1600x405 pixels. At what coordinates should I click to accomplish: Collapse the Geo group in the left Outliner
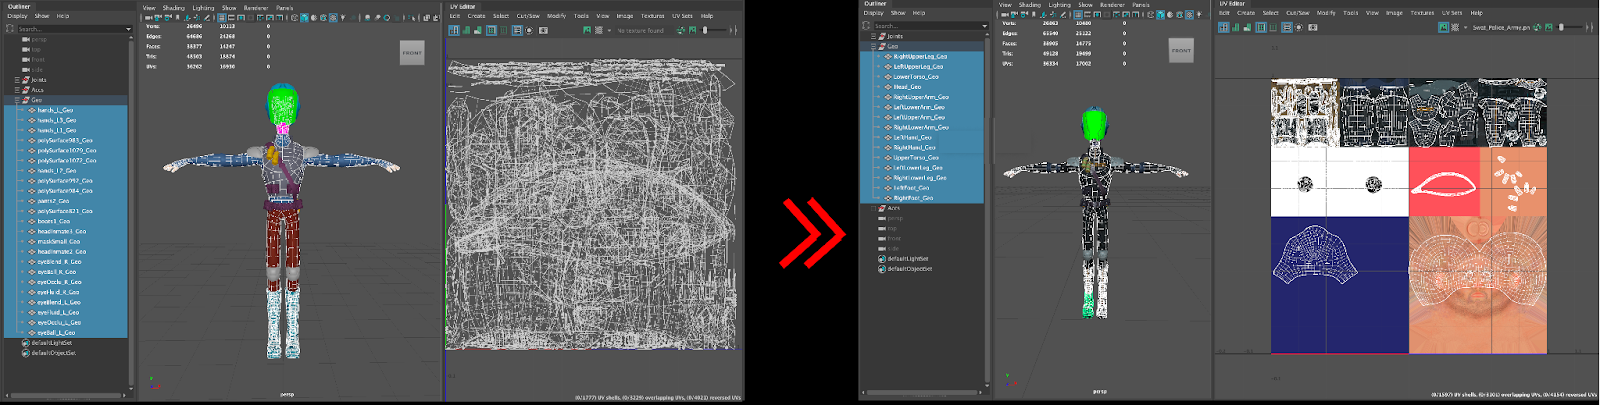pyautogui.click(x=17, y=100)
